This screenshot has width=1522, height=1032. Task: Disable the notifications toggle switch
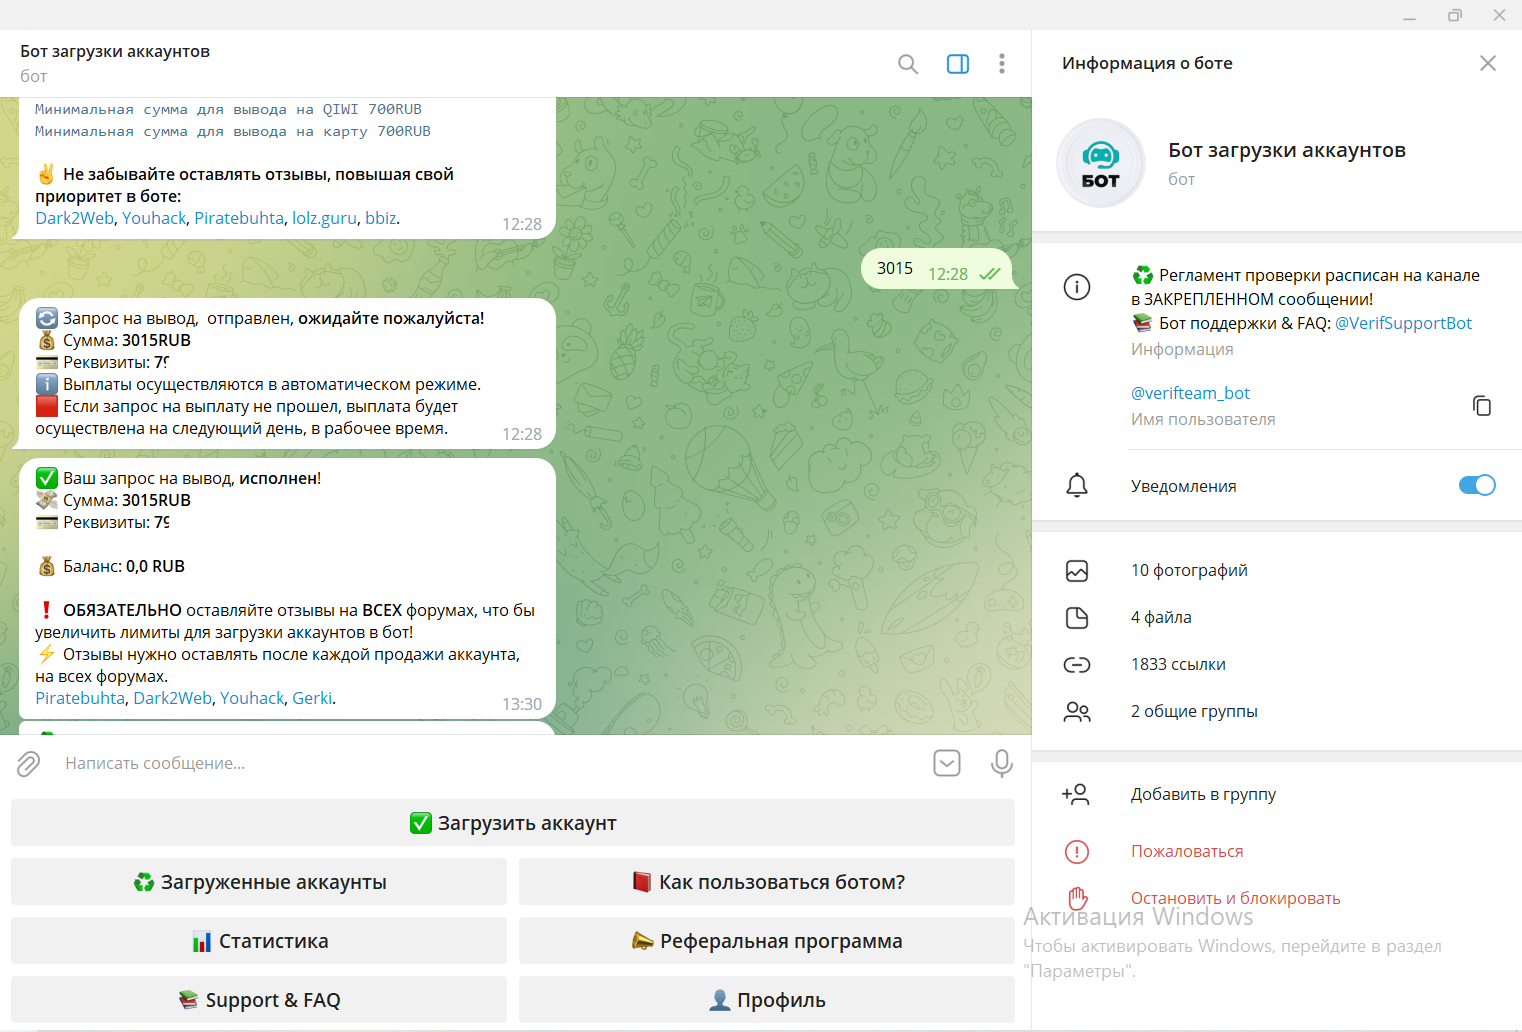(1476, 485)
